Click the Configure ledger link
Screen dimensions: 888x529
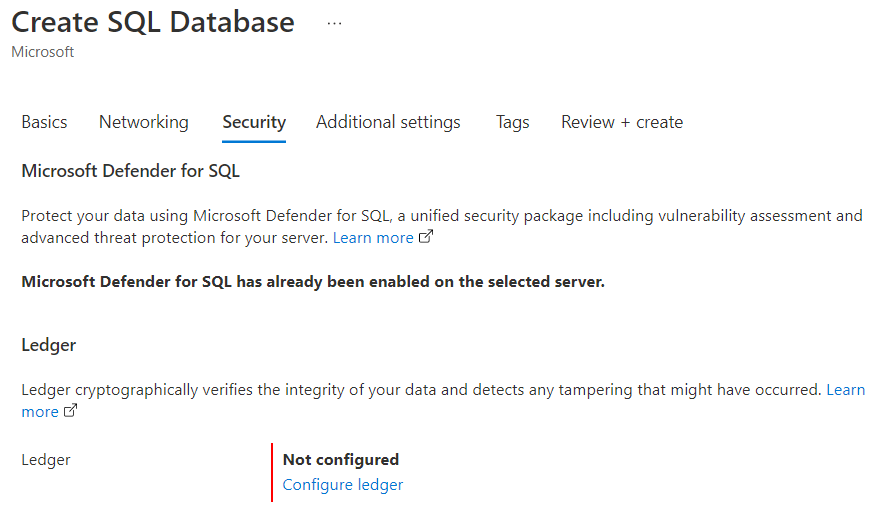click(x=343, y=485)
